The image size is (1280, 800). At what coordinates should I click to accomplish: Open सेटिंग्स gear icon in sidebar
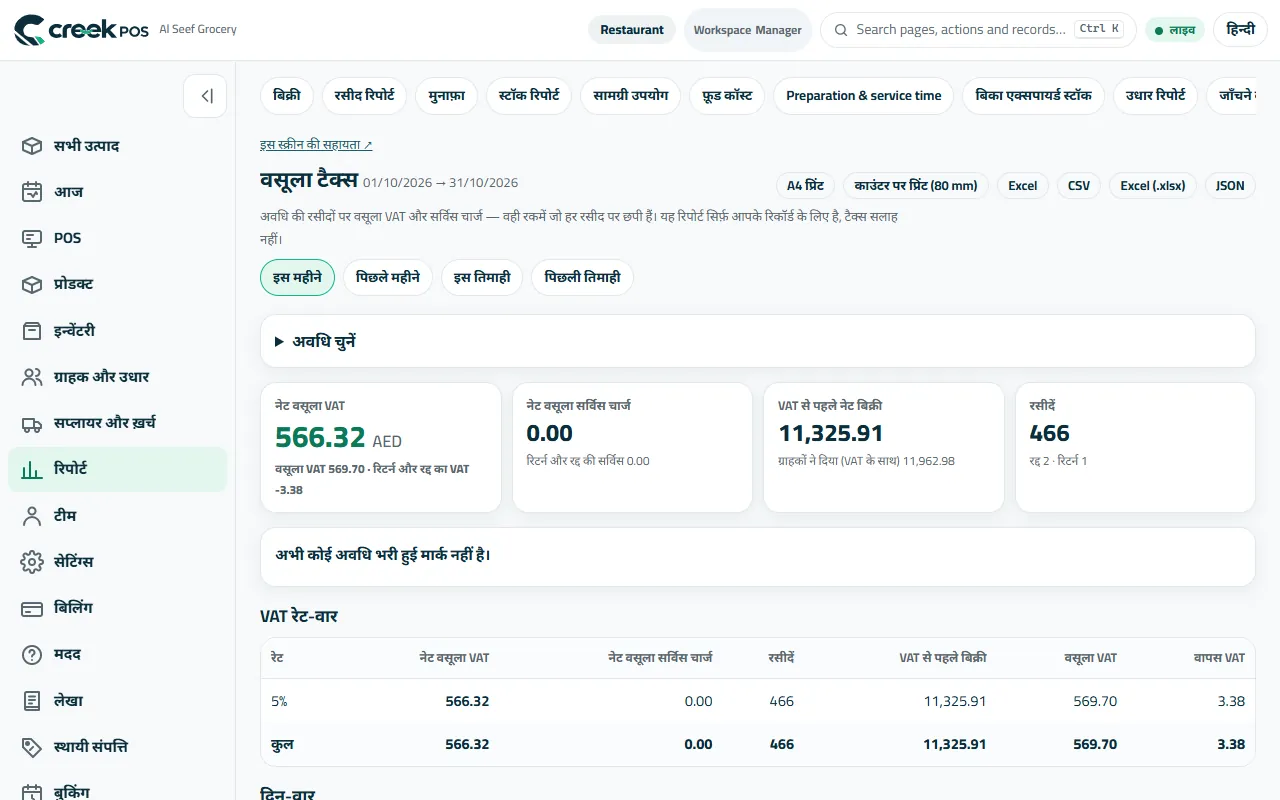[32, 562]
